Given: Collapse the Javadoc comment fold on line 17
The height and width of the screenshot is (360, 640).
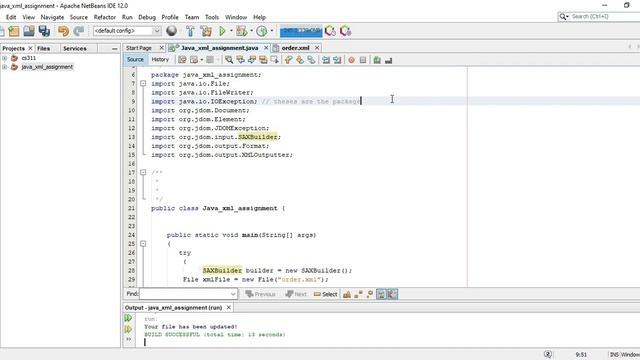Looking at the screenshot, I should [143, 172].
